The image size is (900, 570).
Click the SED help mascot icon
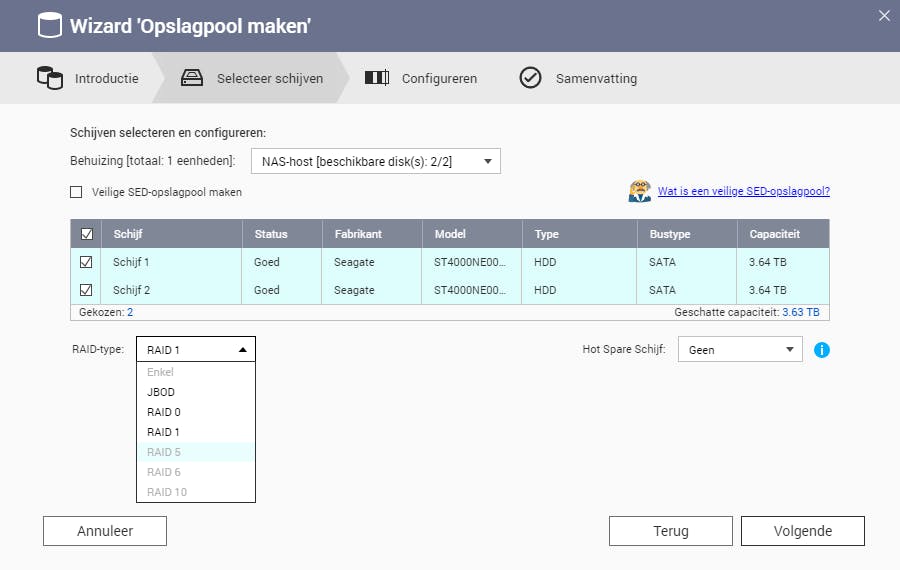pyautogui.click(x=639, y=191)
